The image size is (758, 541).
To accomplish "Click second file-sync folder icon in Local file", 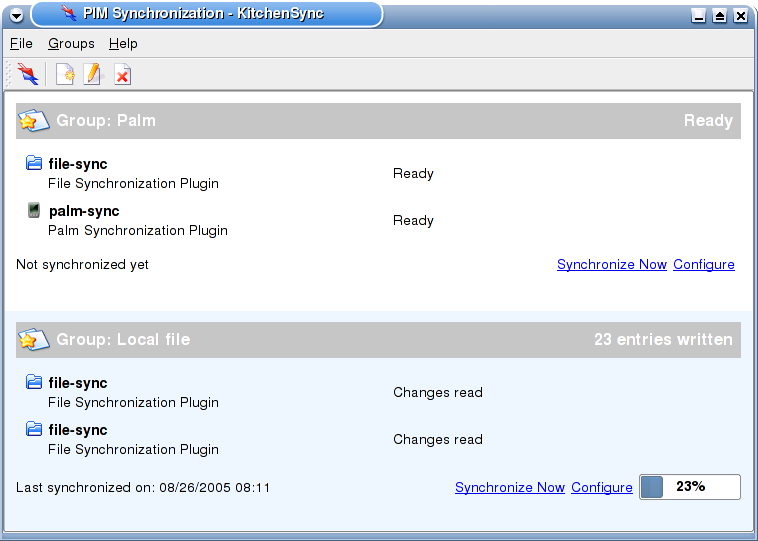I will pyautogui.click(x=33, y=429).
